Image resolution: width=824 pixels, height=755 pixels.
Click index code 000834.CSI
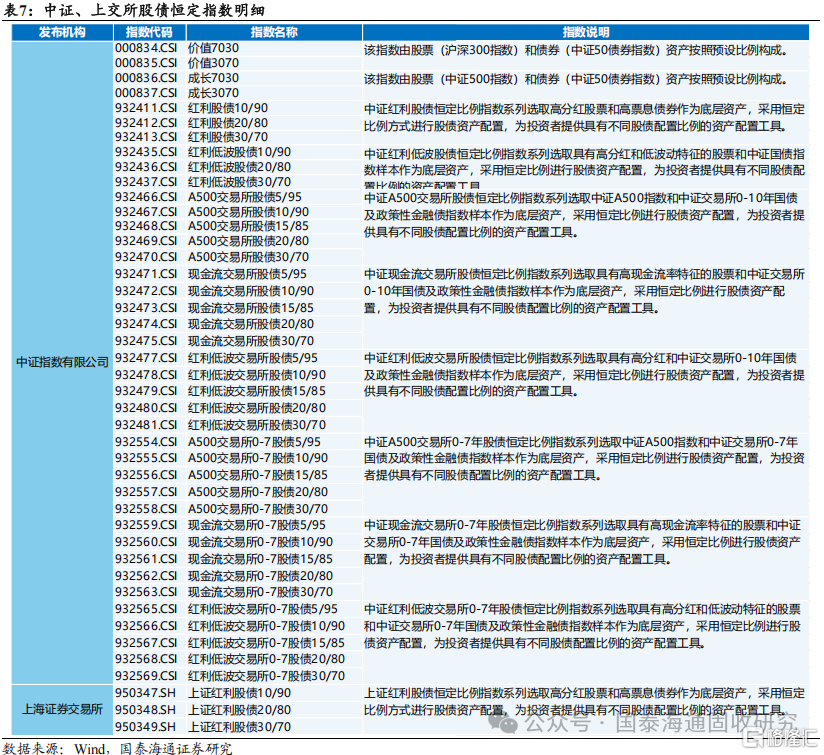click(x=146, y=48)
